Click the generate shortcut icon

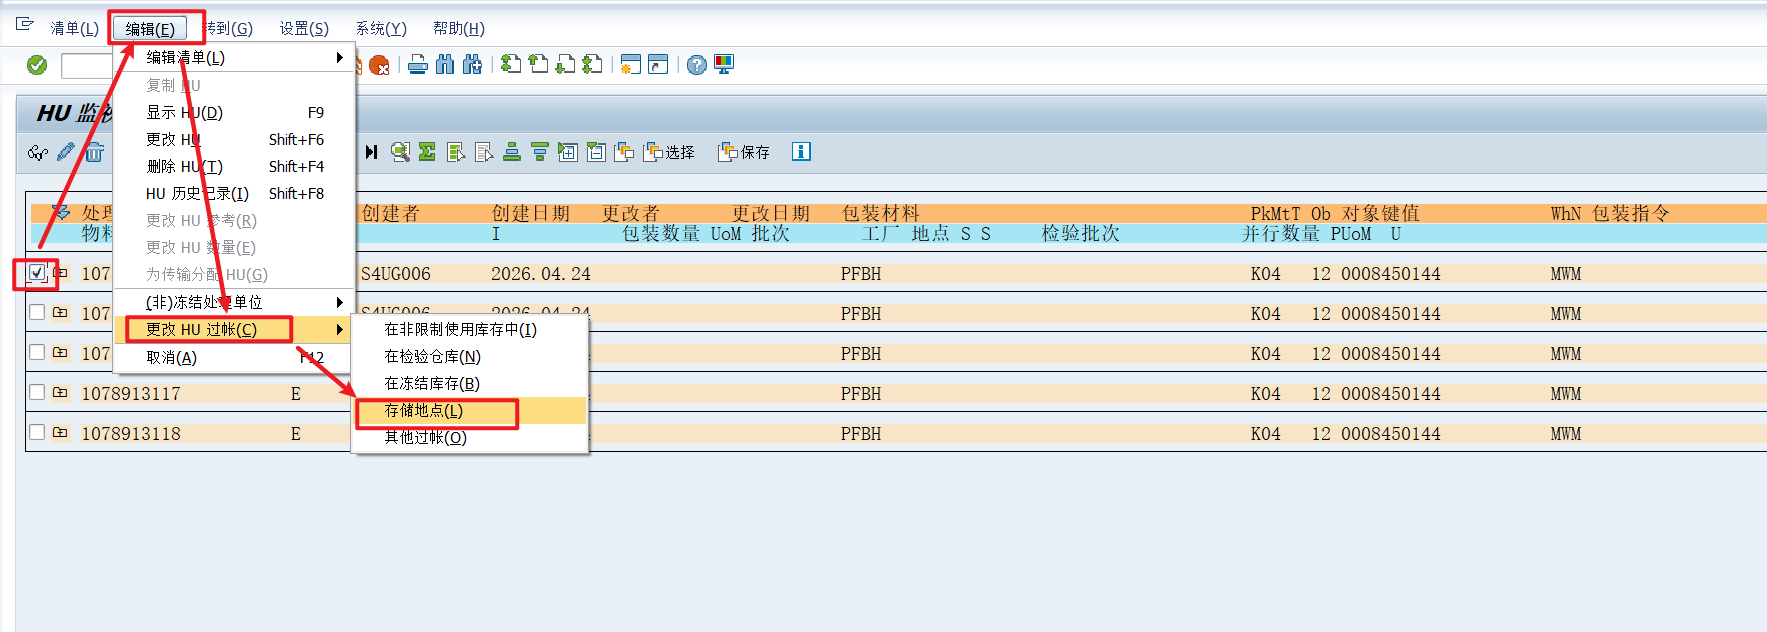point(658,65)
